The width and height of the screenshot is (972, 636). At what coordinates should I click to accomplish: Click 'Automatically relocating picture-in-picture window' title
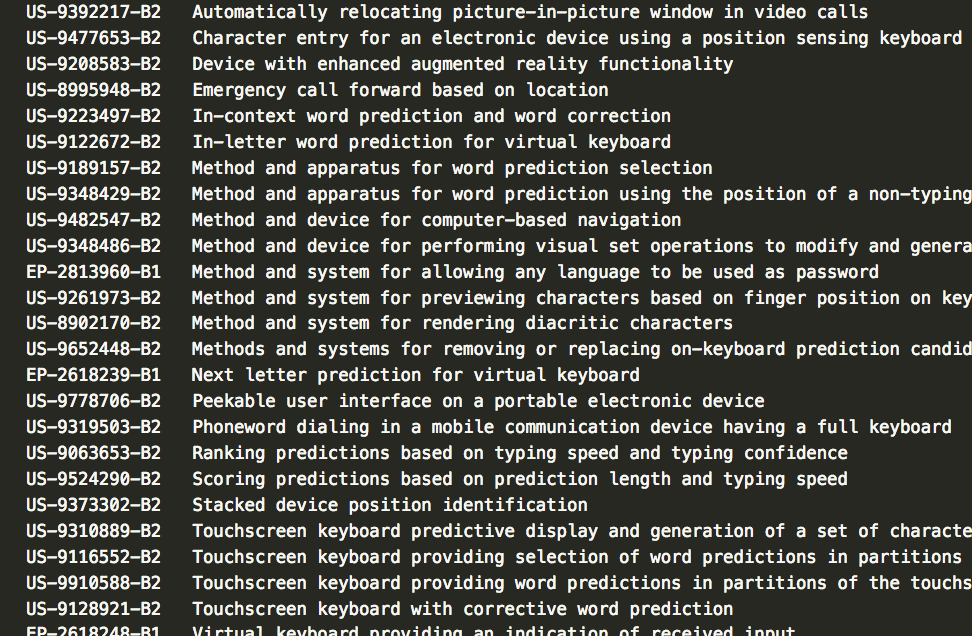click(530, 12)
